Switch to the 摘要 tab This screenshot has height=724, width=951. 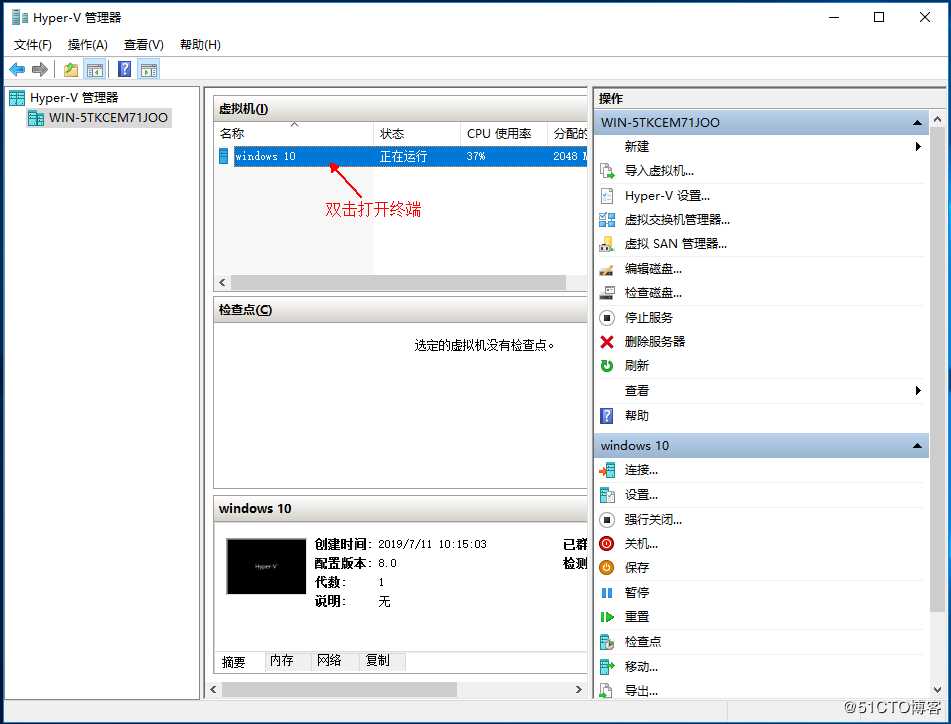[234, 662]
